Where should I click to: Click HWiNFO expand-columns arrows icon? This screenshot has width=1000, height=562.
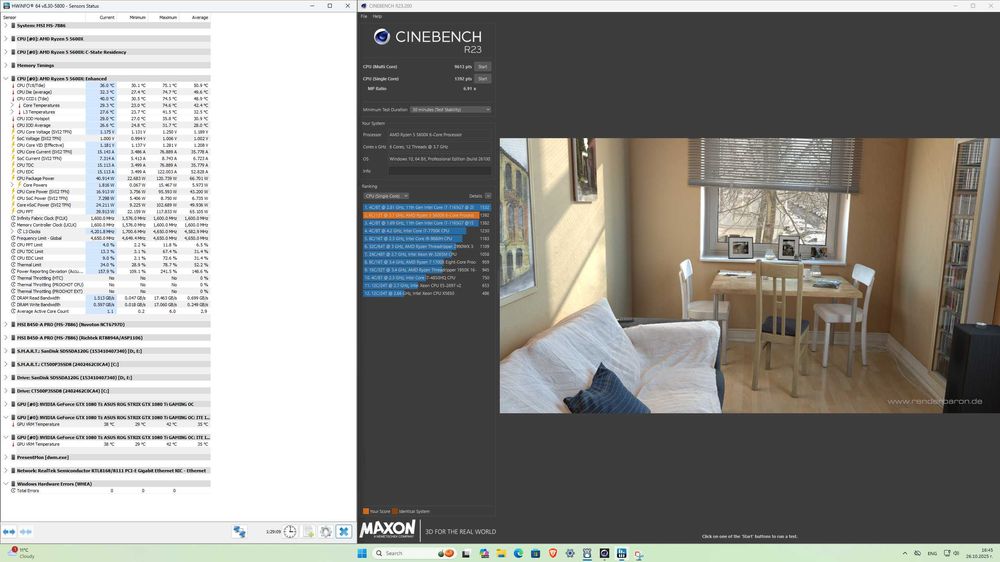9,531
